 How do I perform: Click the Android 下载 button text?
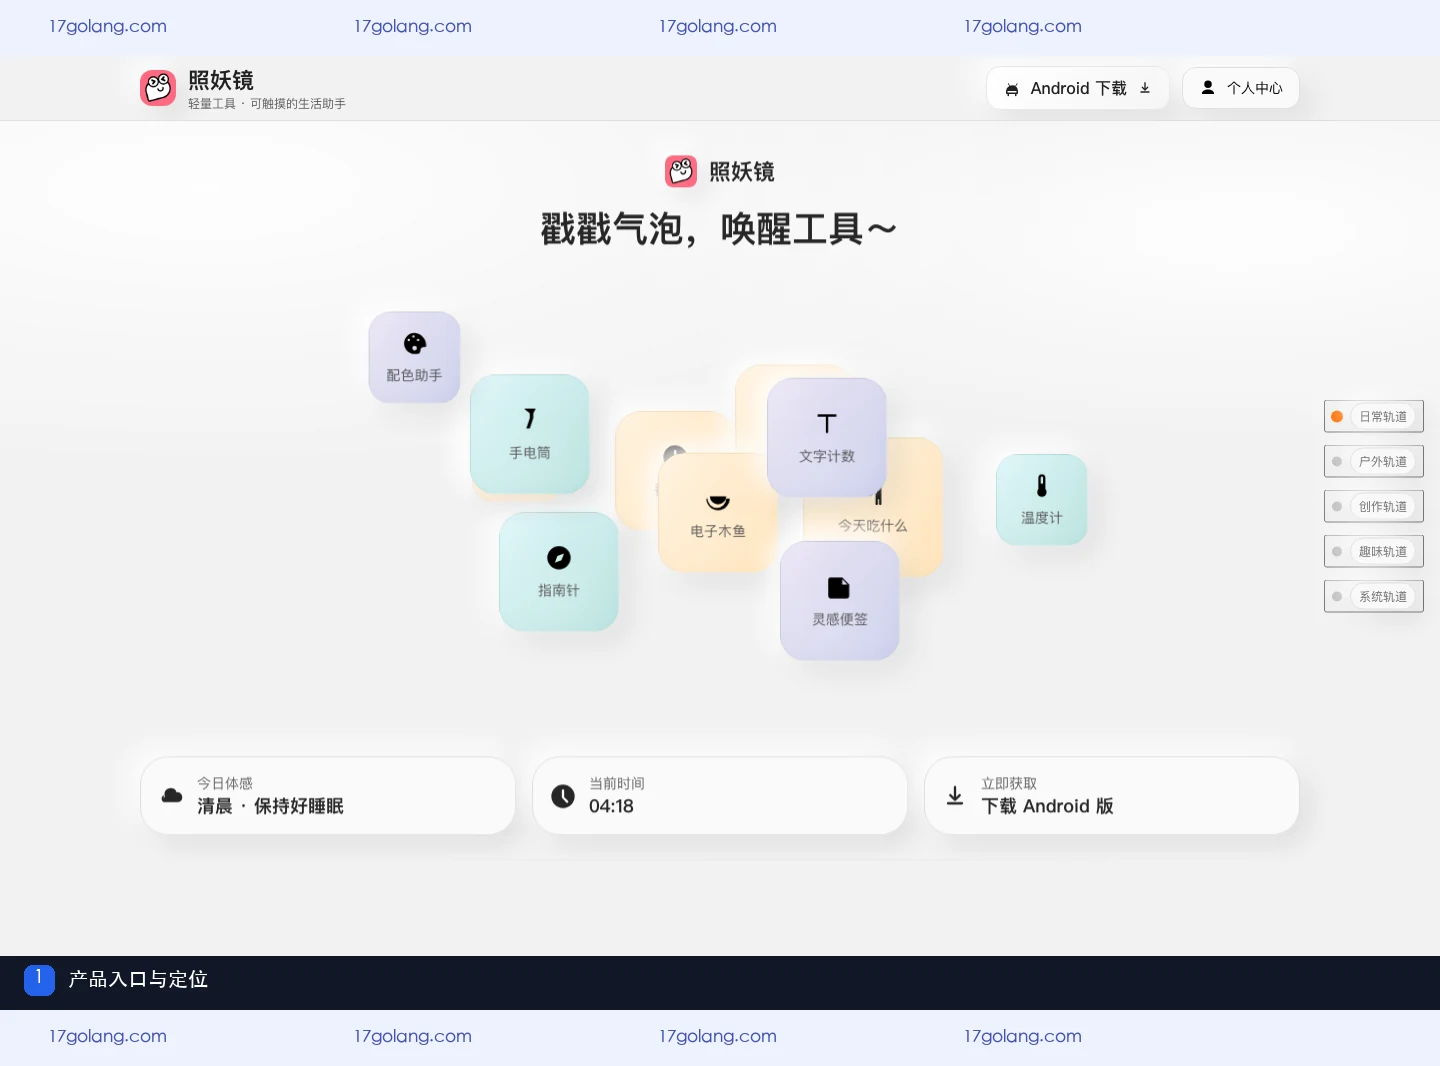tap(1078, 89)
